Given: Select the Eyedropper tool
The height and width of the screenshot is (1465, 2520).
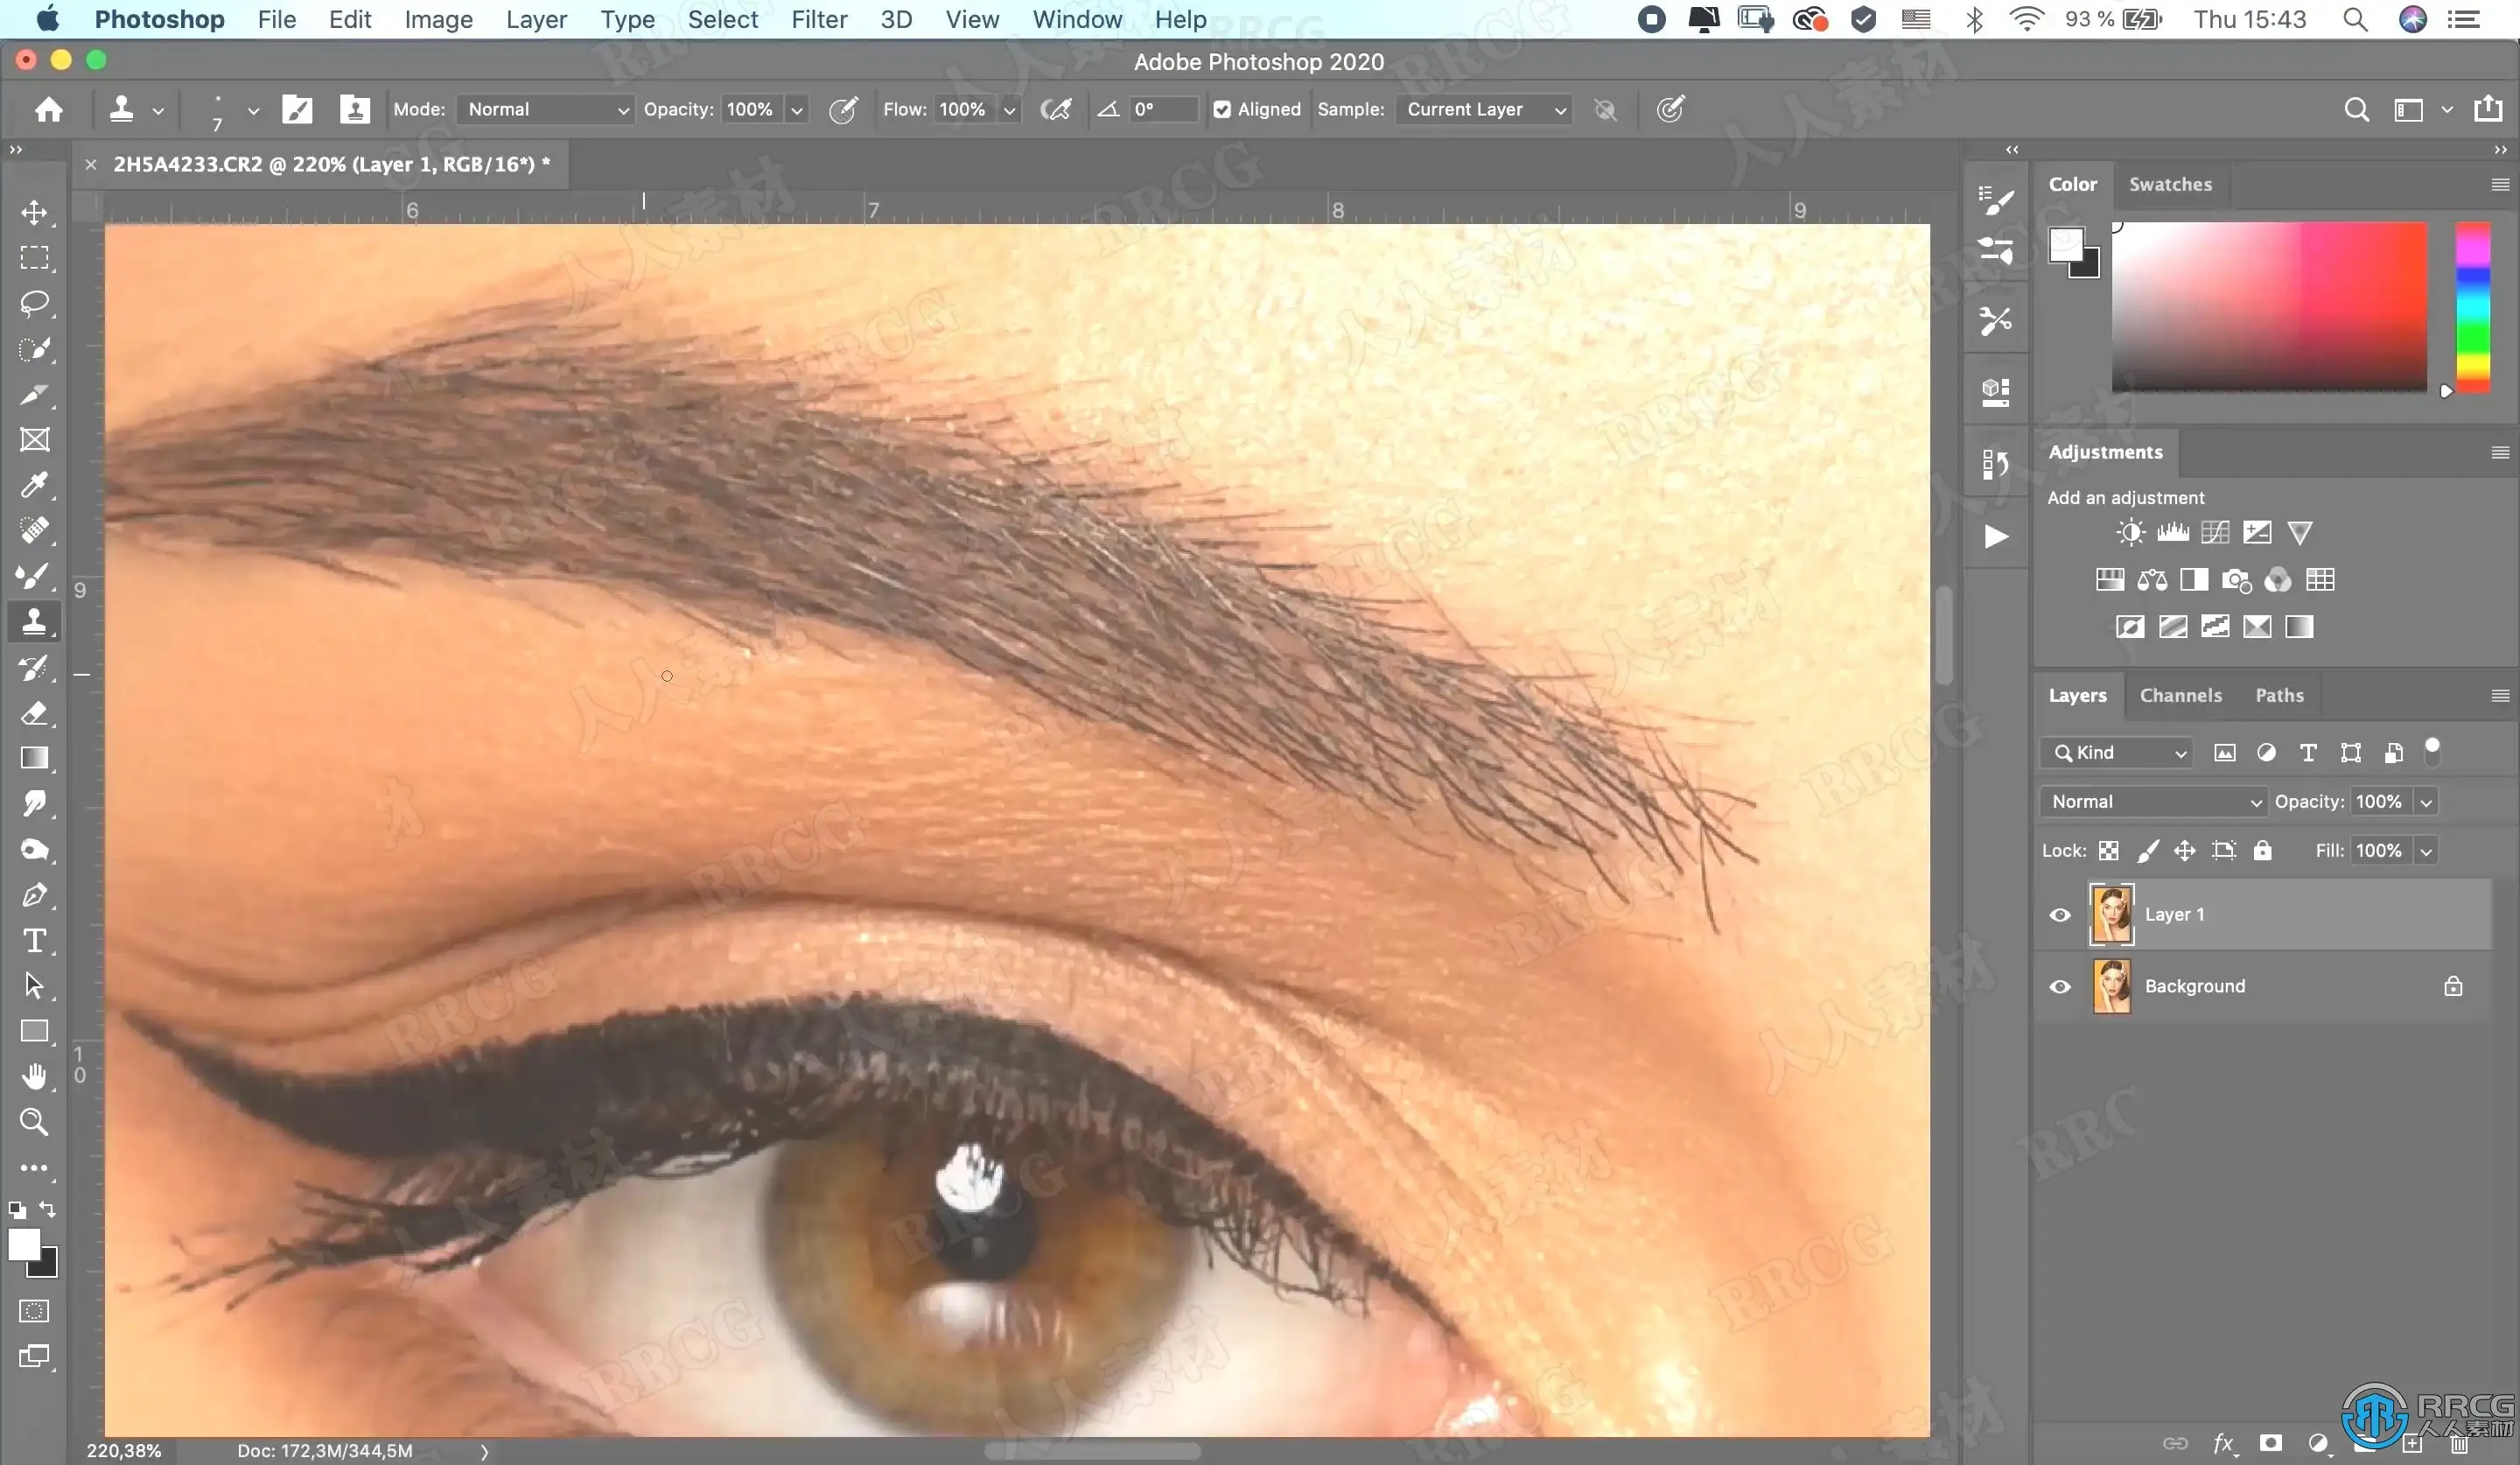Looking at the screenshot, I should tap(34, 485).
